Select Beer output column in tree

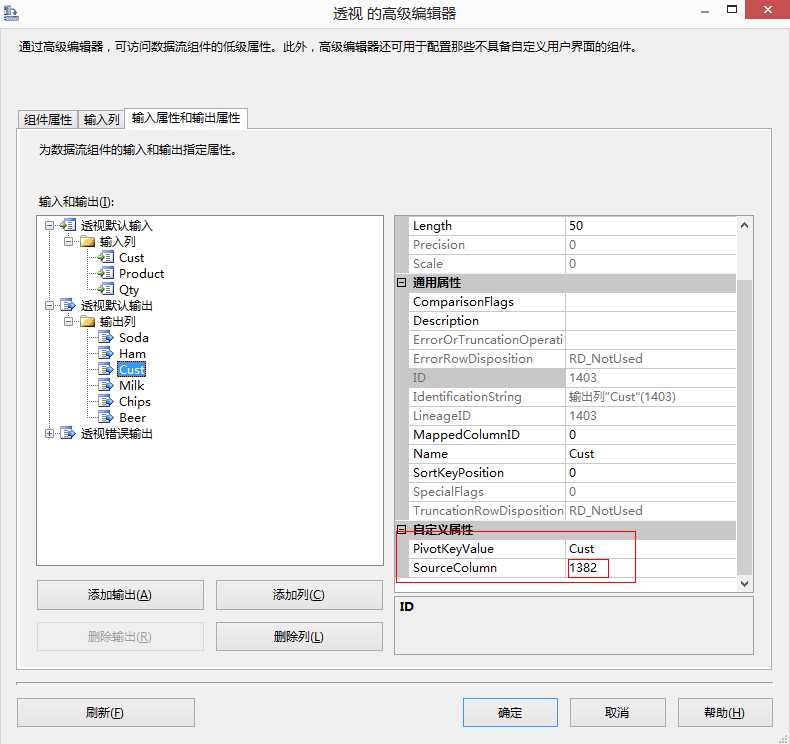(133, 418)
